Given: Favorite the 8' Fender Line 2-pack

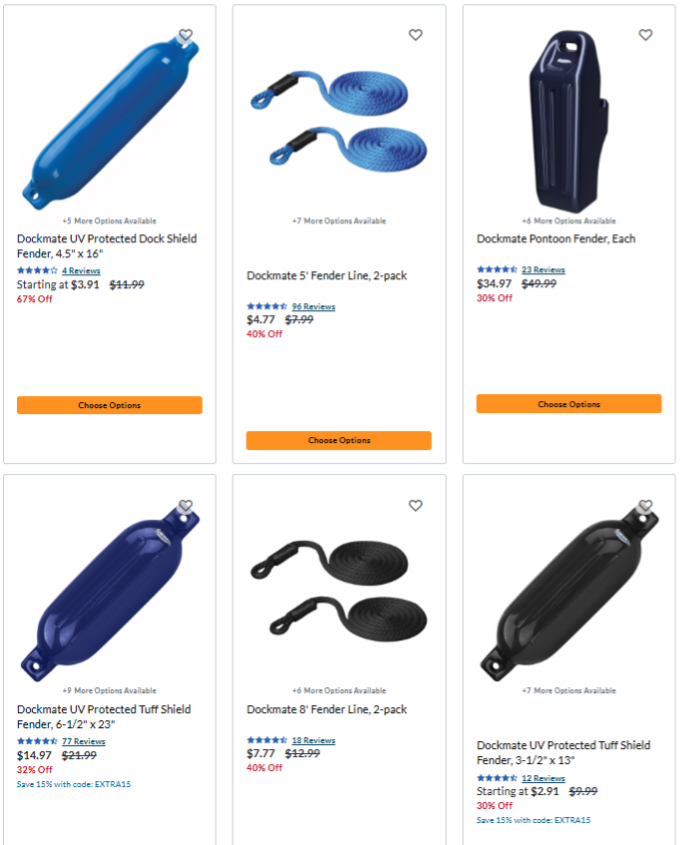Looking at the screenshot, I should coord(416,505).
